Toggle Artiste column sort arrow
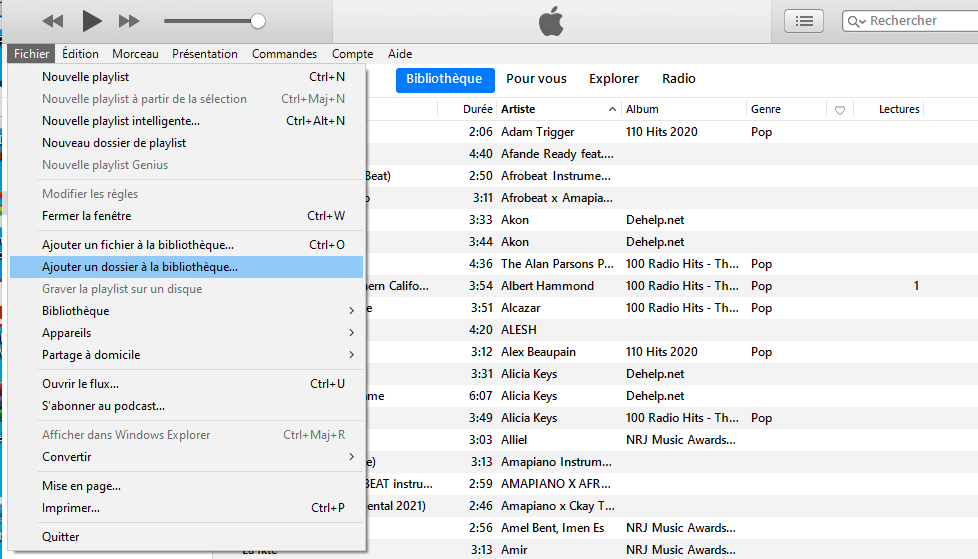978x559 pixels. (612, 109)
